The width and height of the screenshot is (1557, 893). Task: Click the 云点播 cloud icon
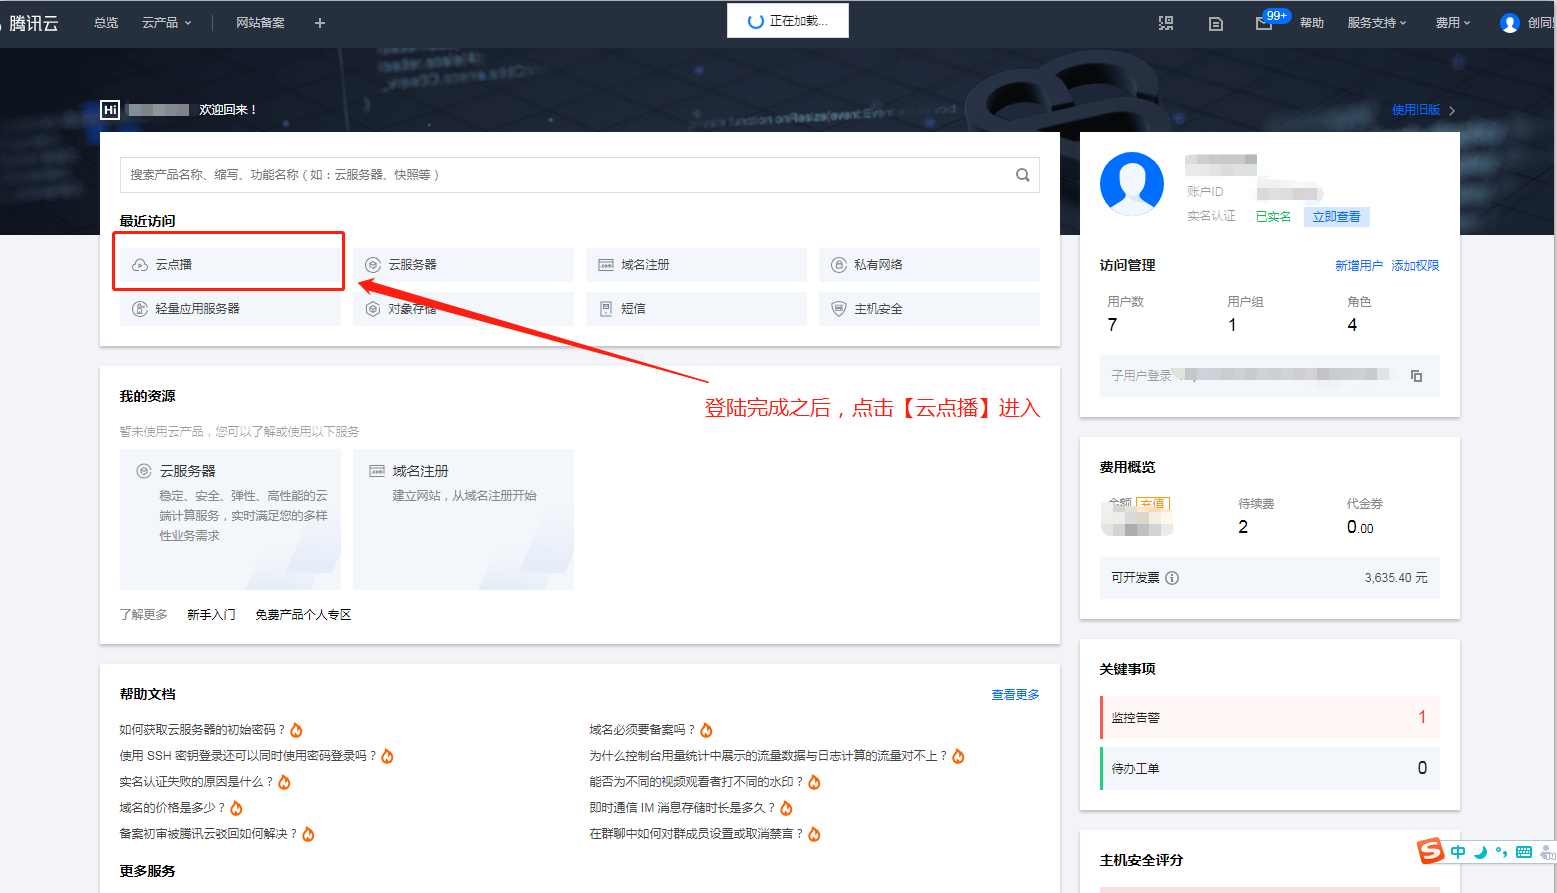coord(140,265)
